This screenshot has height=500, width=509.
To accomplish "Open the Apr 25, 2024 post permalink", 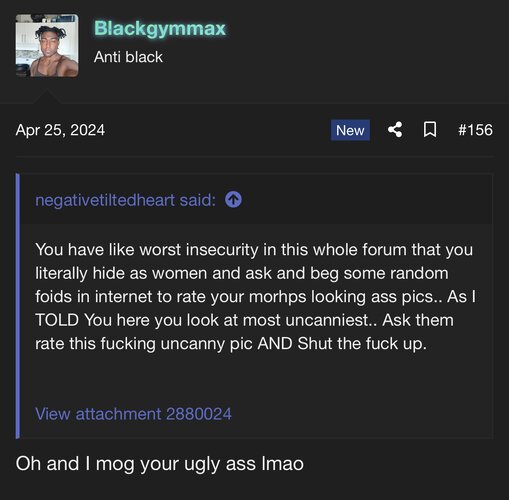I will point(60,130).
